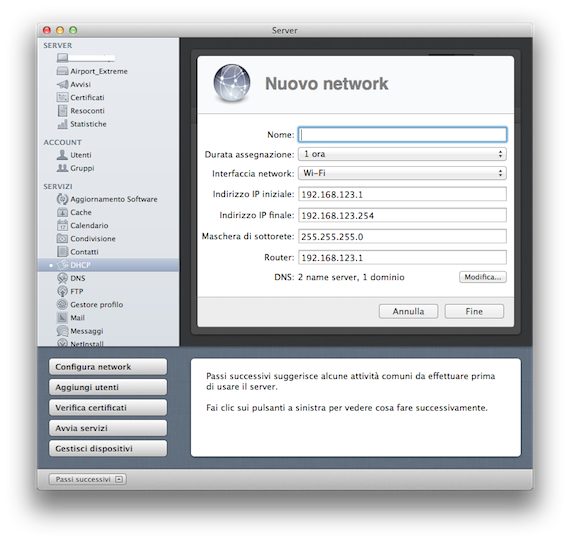Open Interfaccia network Wi-Fi dropdown
The width and height of the screenshot is (570, 542).
pyautogui.click(x=402, y=173)
